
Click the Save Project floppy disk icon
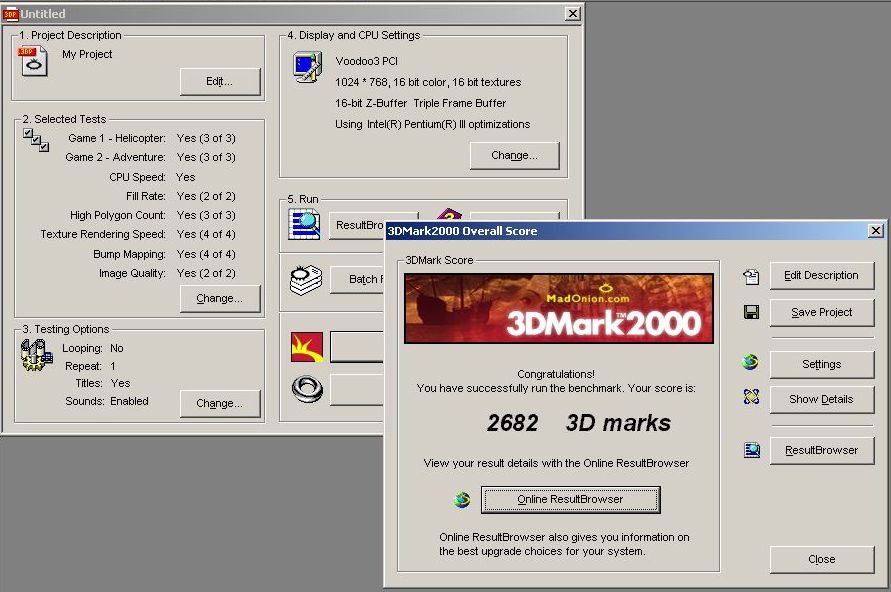pos(751,312)
